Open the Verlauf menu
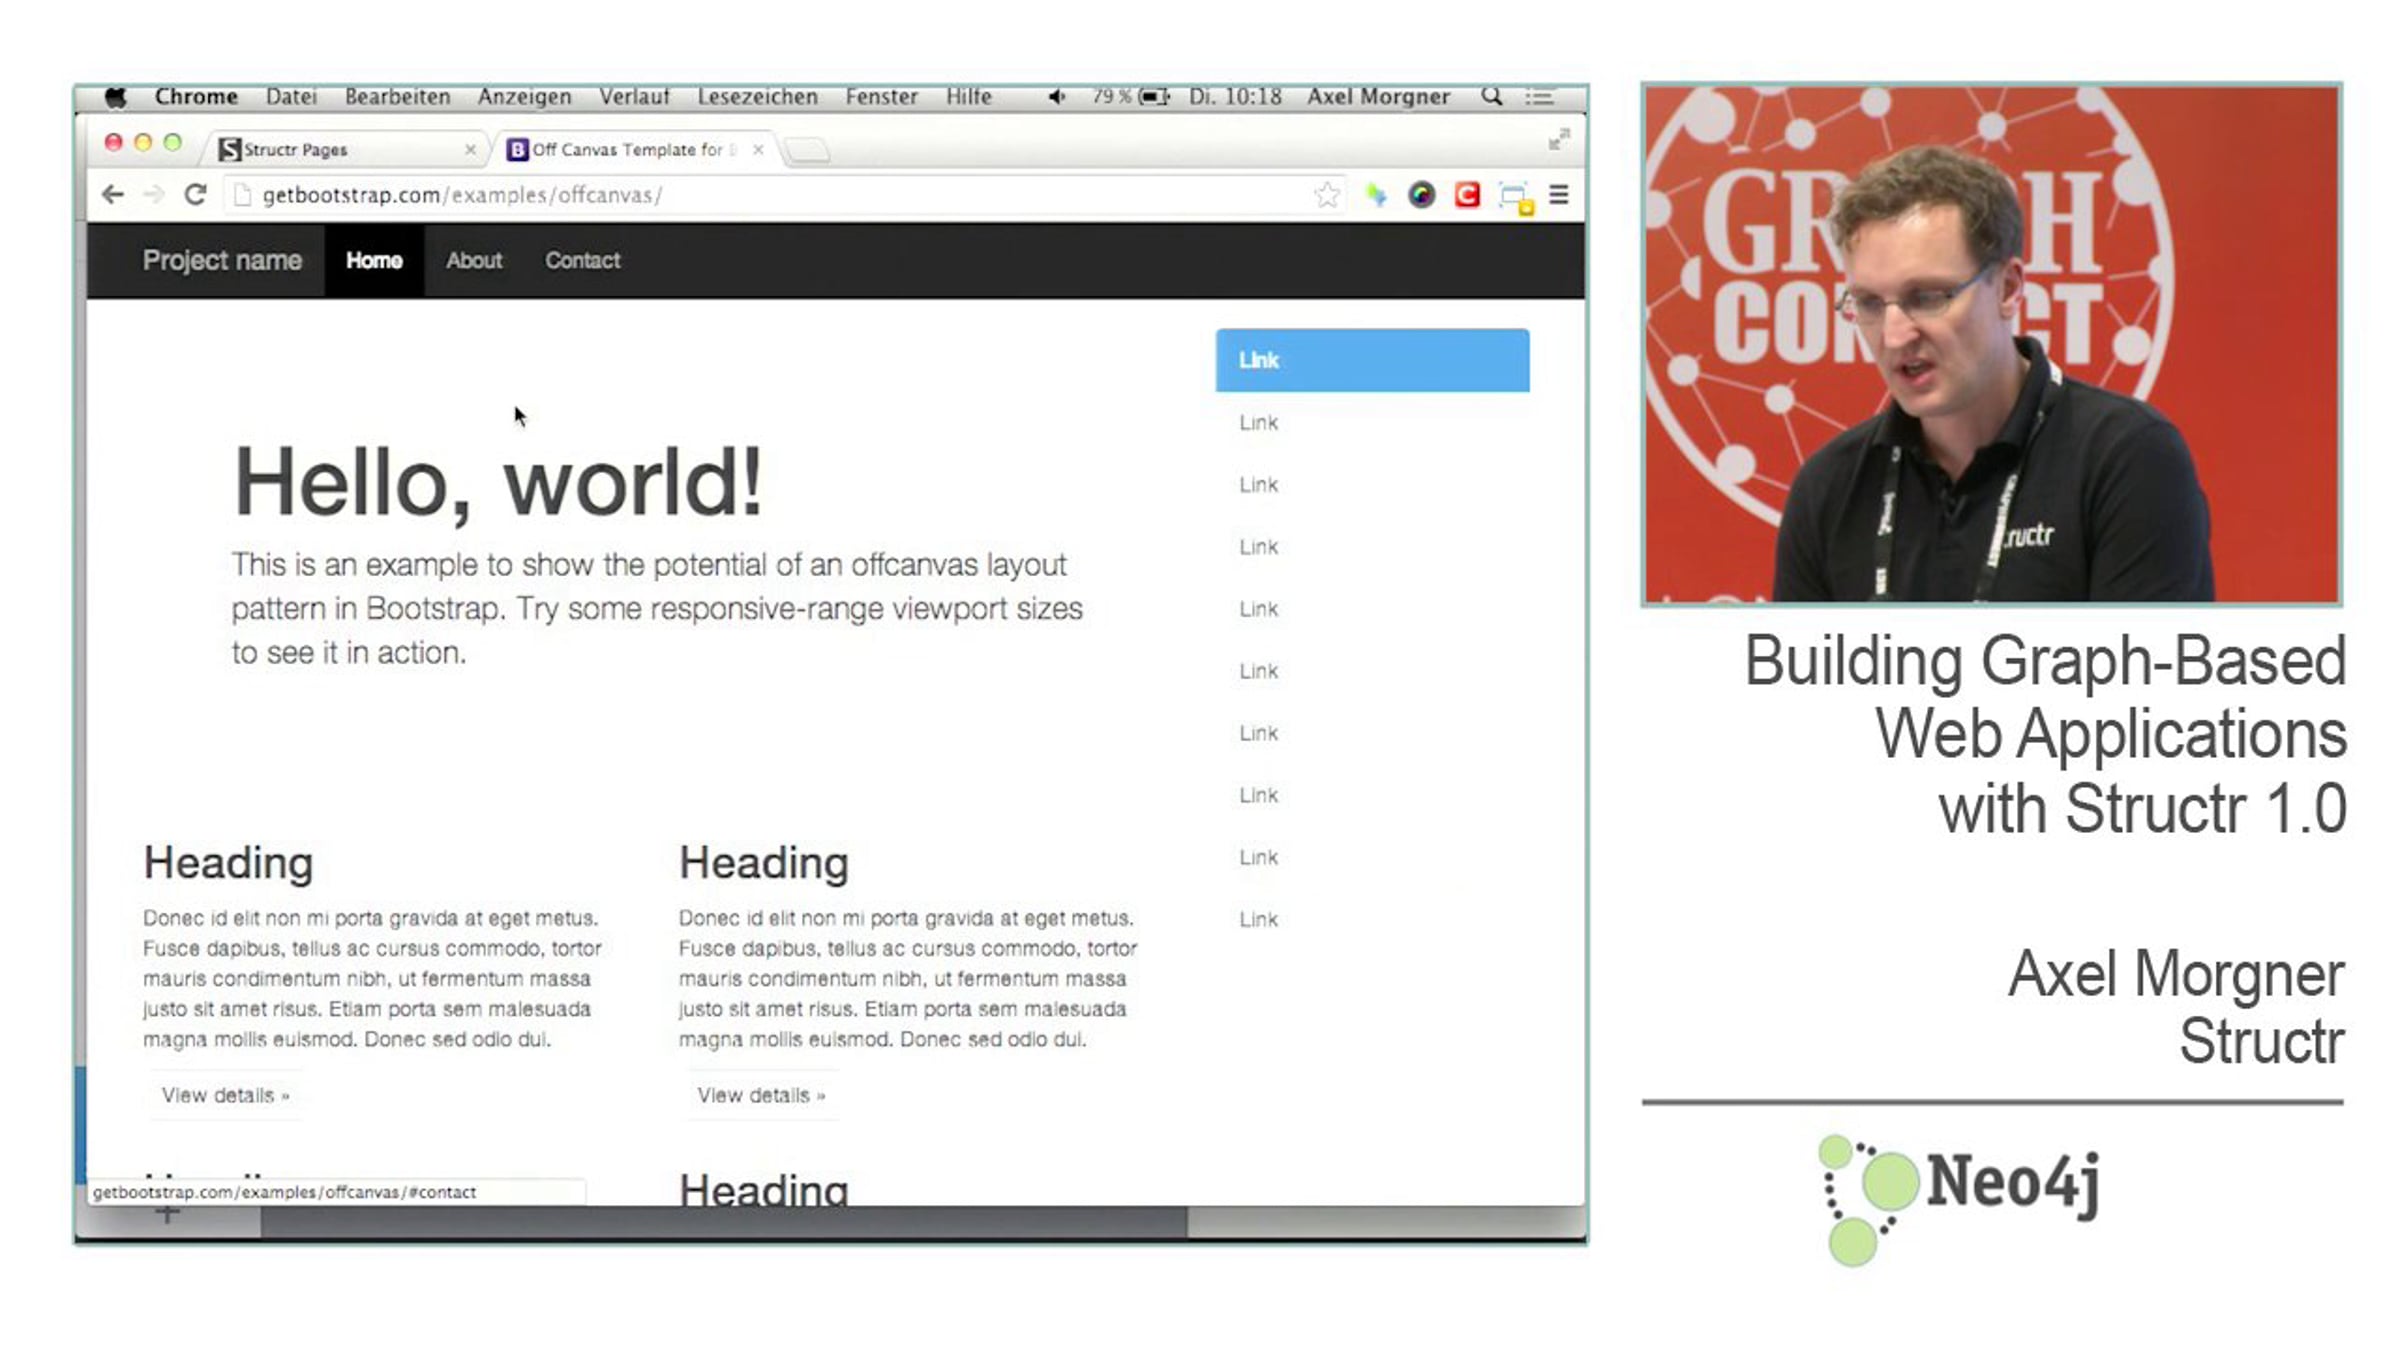The width and height of the screenshot is (2400, 1350). tap(634, 97)
